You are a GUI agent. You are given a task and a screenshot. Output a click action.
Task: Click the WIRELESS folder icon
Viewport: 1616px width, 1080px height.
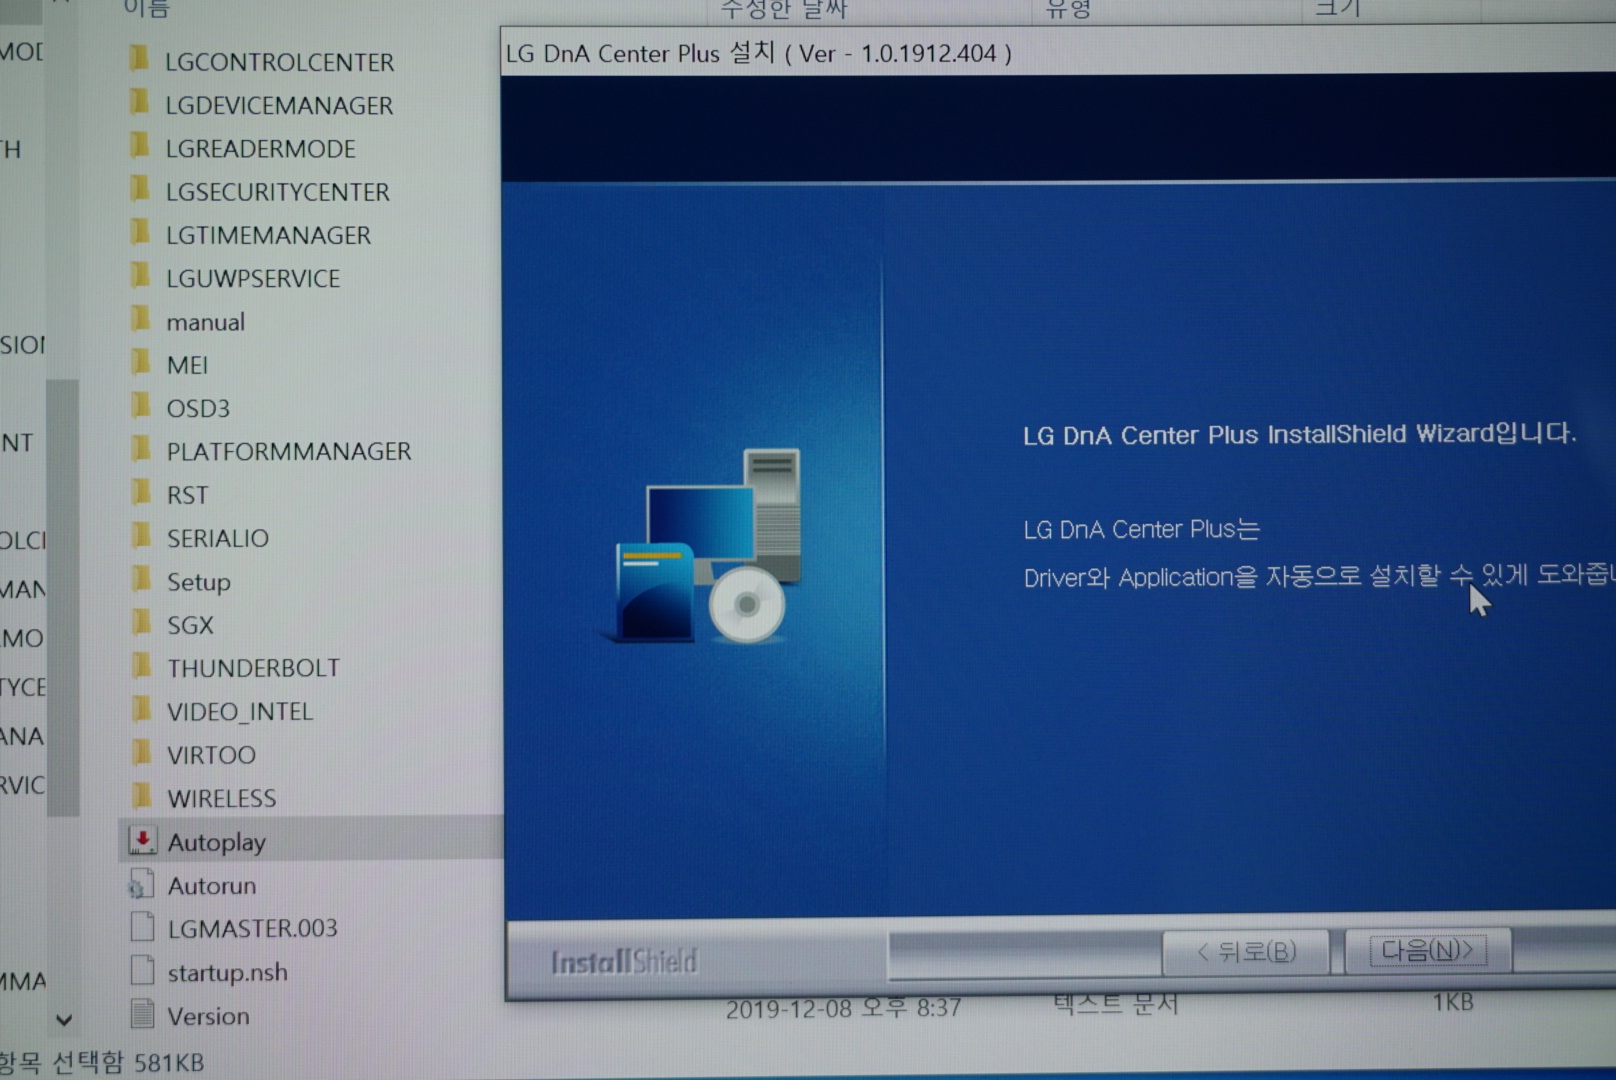[x=142, y=795]
